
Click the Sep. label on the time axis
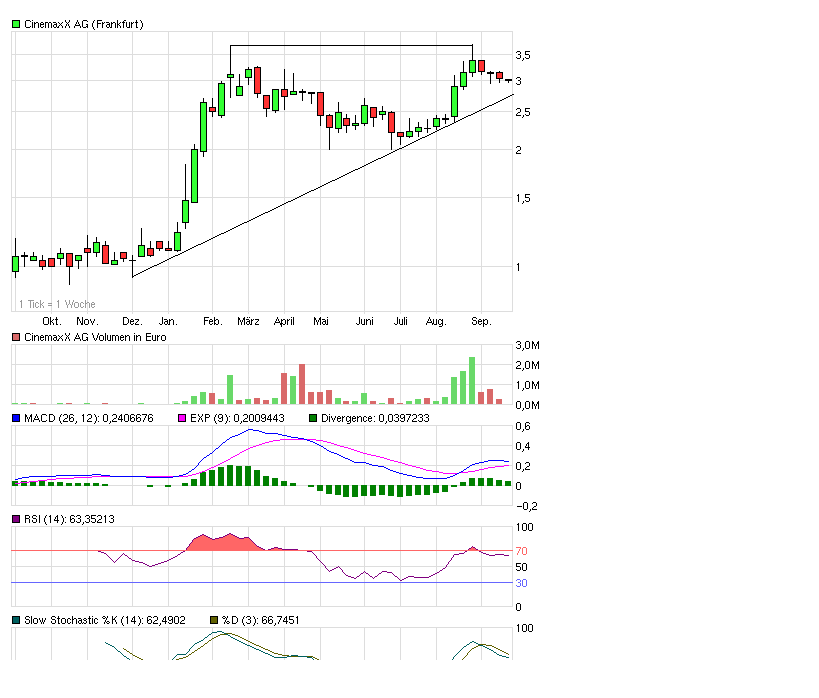tap(481, 321)
